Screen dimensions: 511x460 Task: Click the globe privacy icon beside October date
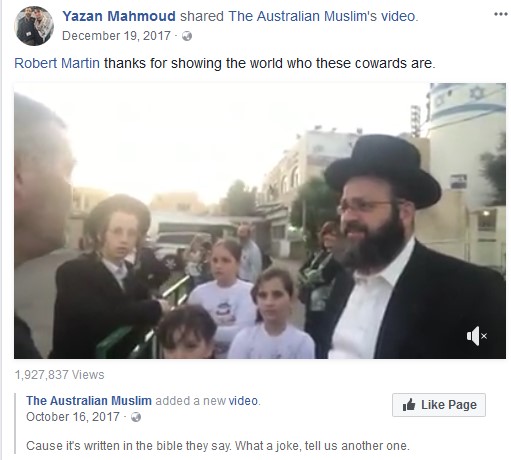[x=136, y=417]
